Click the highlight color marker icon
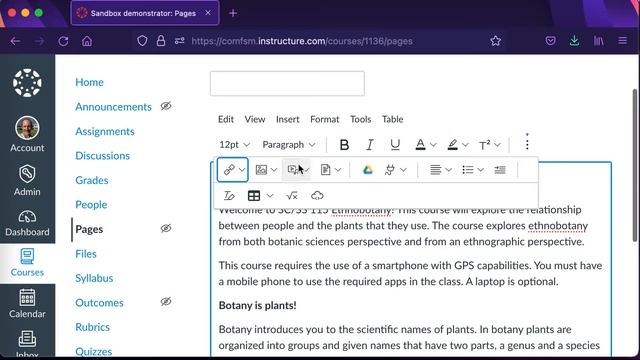 (452, 144)
